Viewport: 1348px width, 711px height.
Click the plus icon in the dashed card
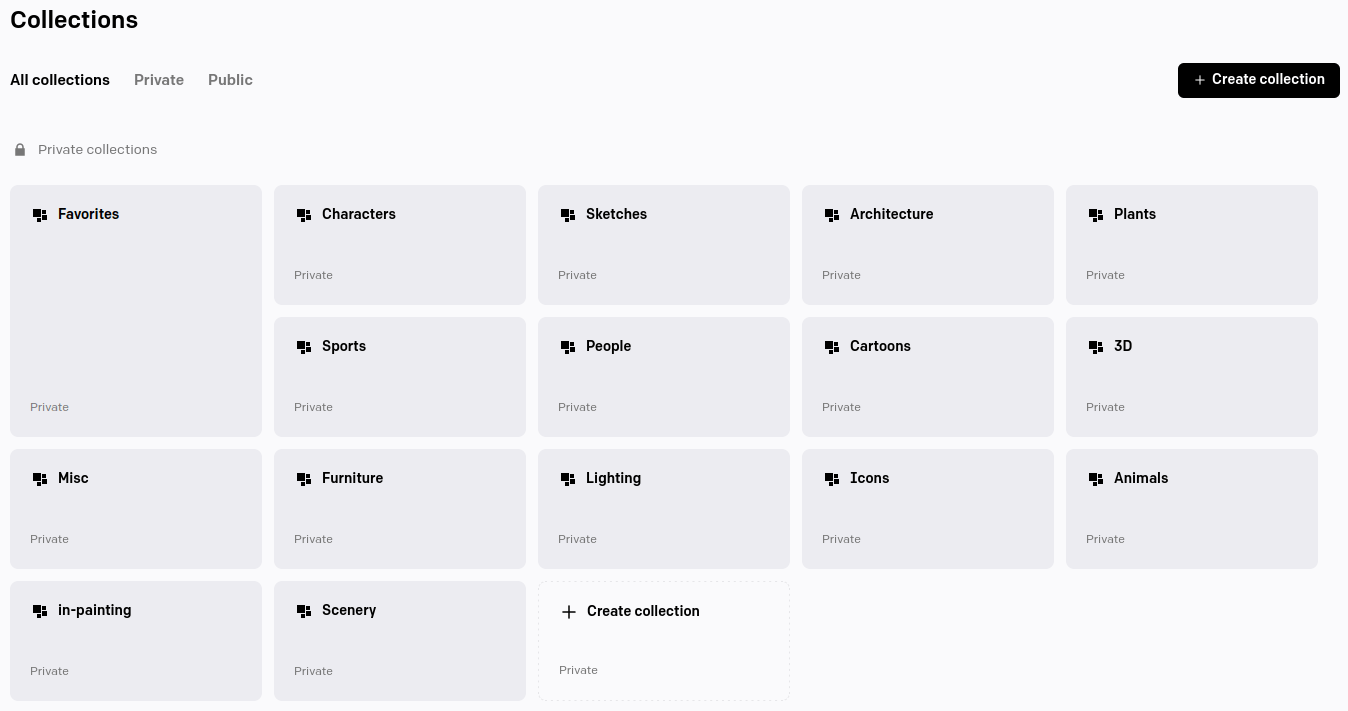click(x=569, y=612)
